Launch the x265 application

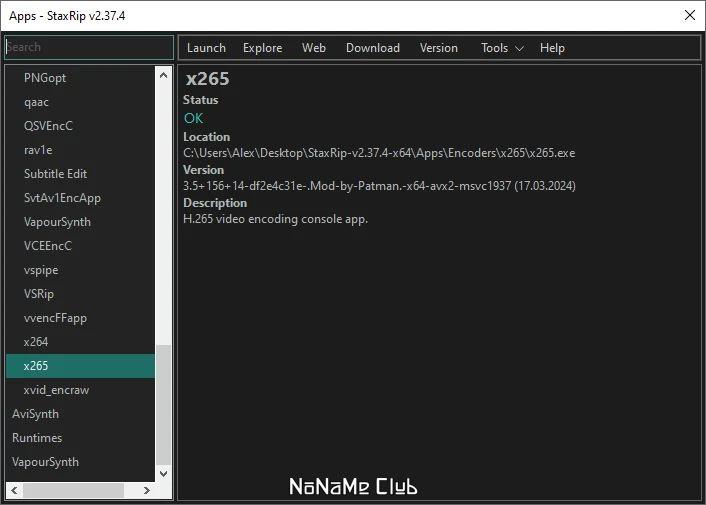tap(206, 48)
